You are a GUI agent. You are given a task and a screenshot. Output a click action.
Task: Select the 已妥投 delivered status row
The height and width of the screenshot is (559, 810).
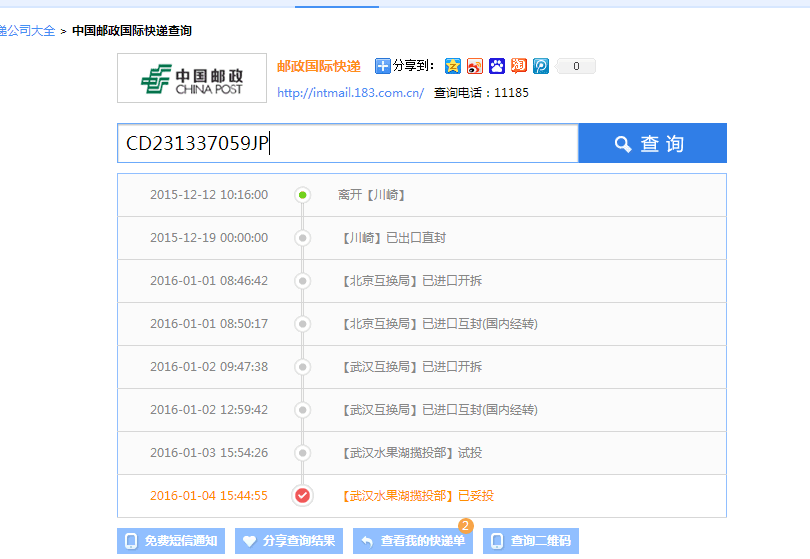tap(421, 495)
